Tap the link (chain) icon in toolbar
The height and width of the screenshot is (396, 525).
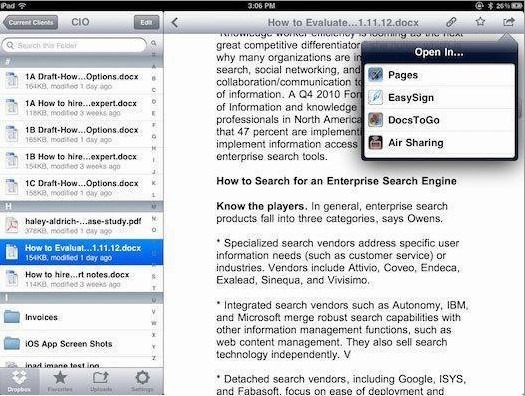[x=451, y=22]
